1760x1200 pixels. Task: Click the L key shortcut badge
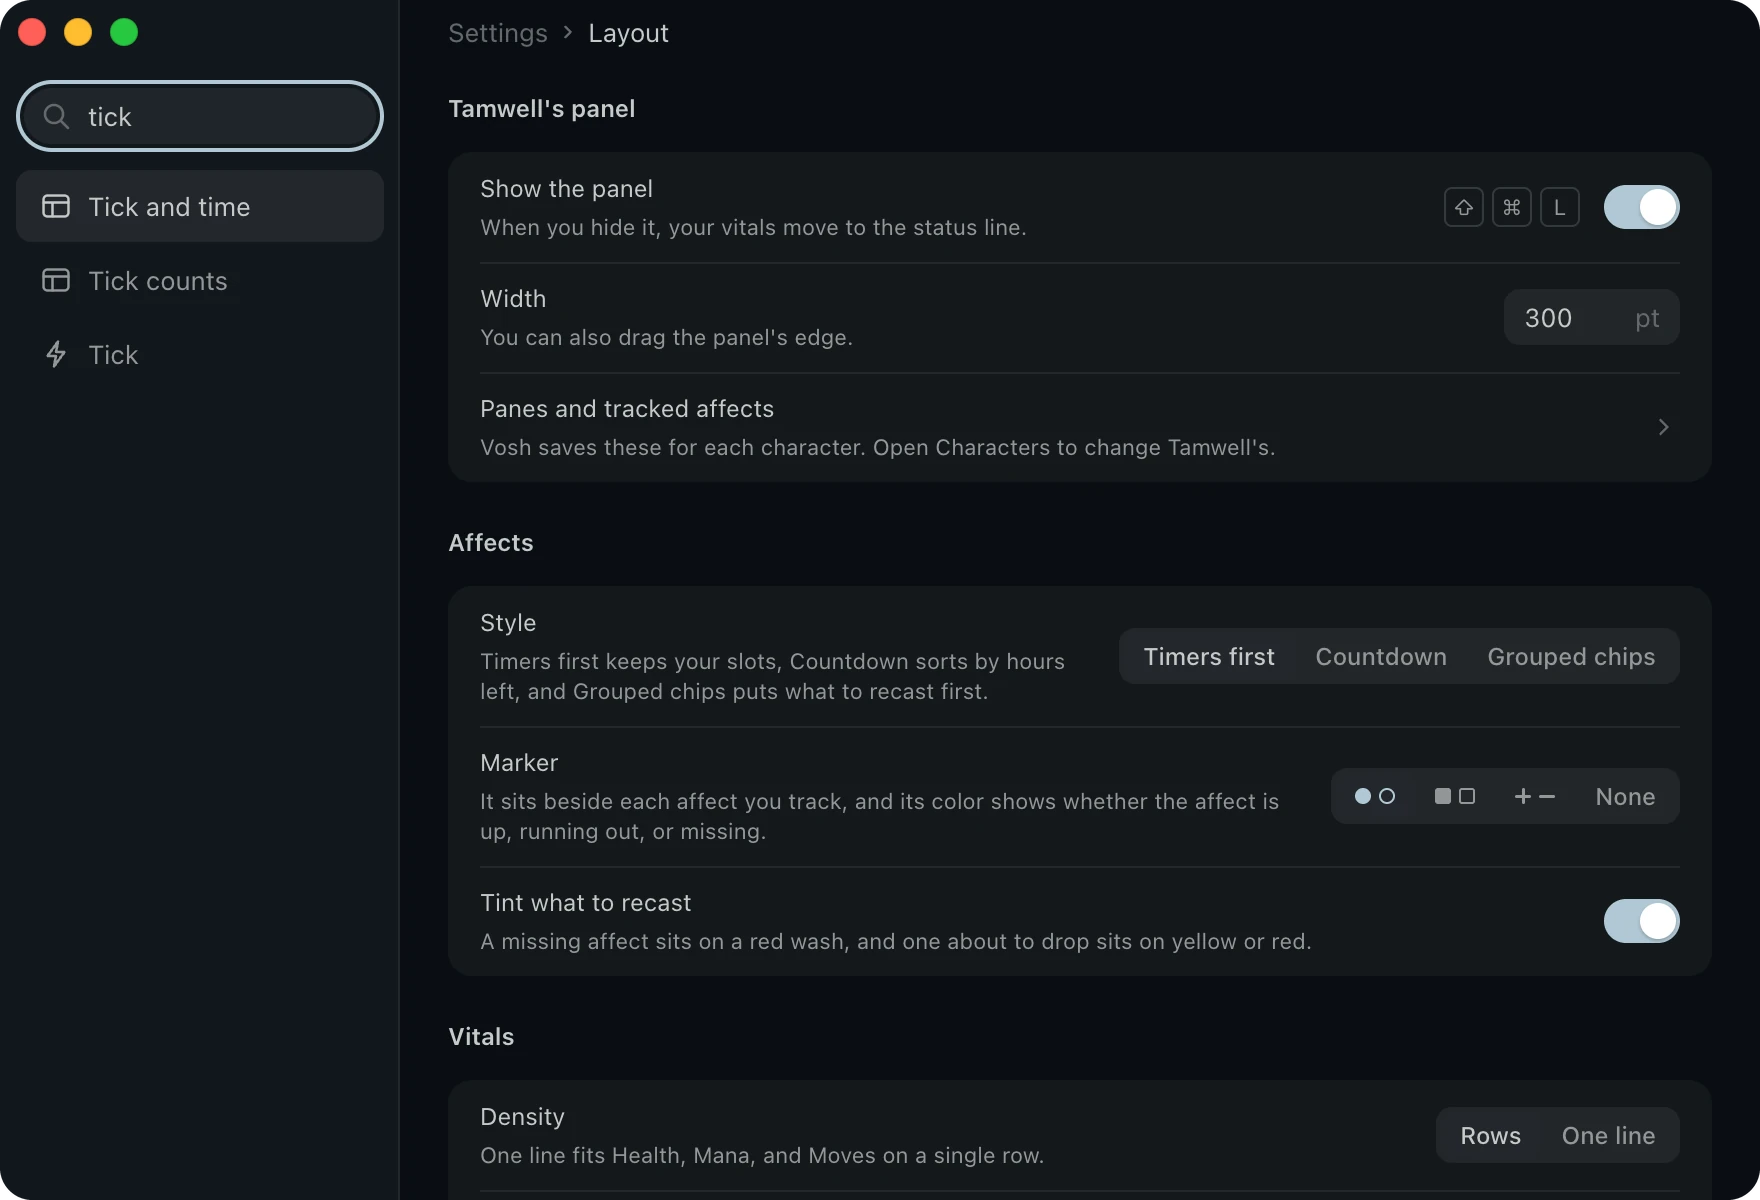click(1560, 207)
